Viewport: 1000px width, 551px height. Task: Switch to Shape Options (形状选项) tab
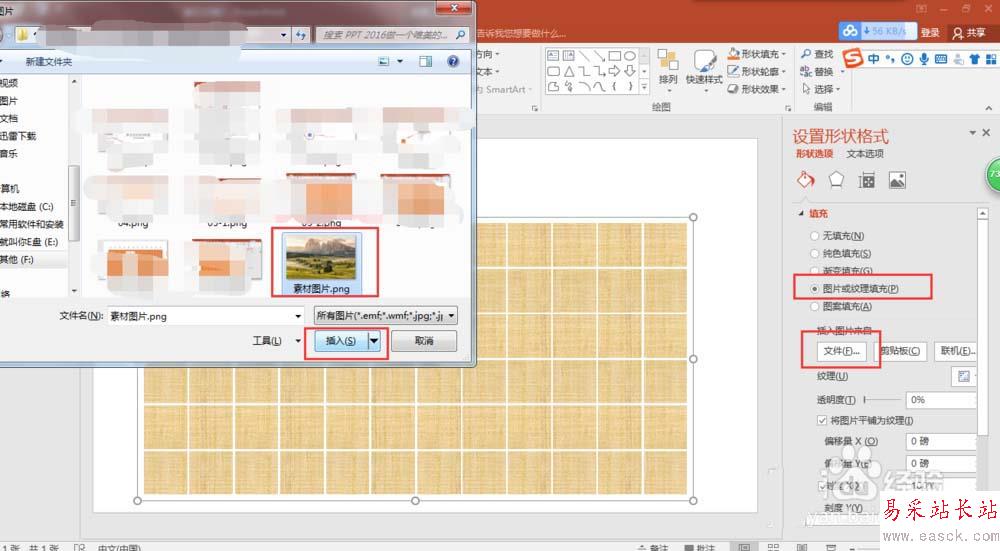tap(814, 154)
